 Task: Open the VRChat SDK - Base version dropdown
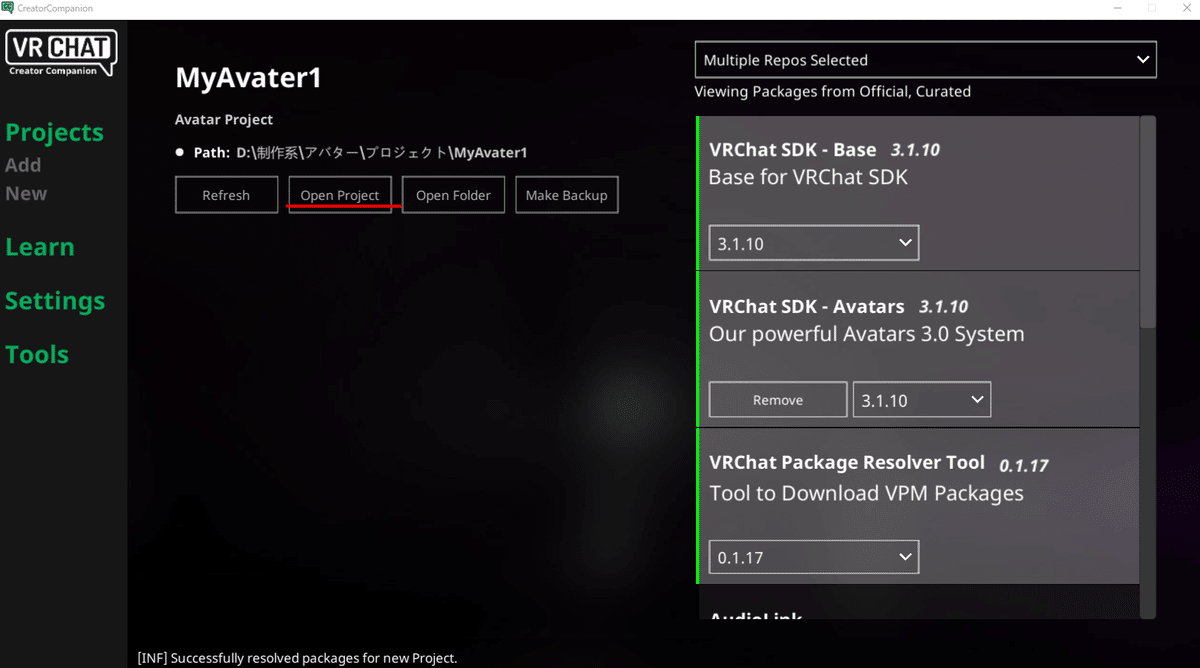coord(814,243)
